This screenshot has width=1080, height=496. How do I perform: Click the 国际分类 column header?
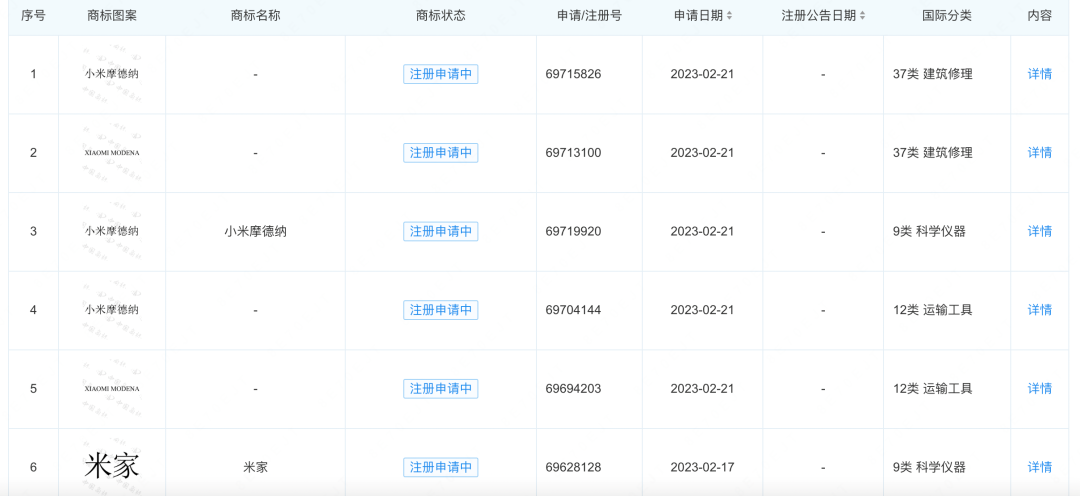click(946, 16)
